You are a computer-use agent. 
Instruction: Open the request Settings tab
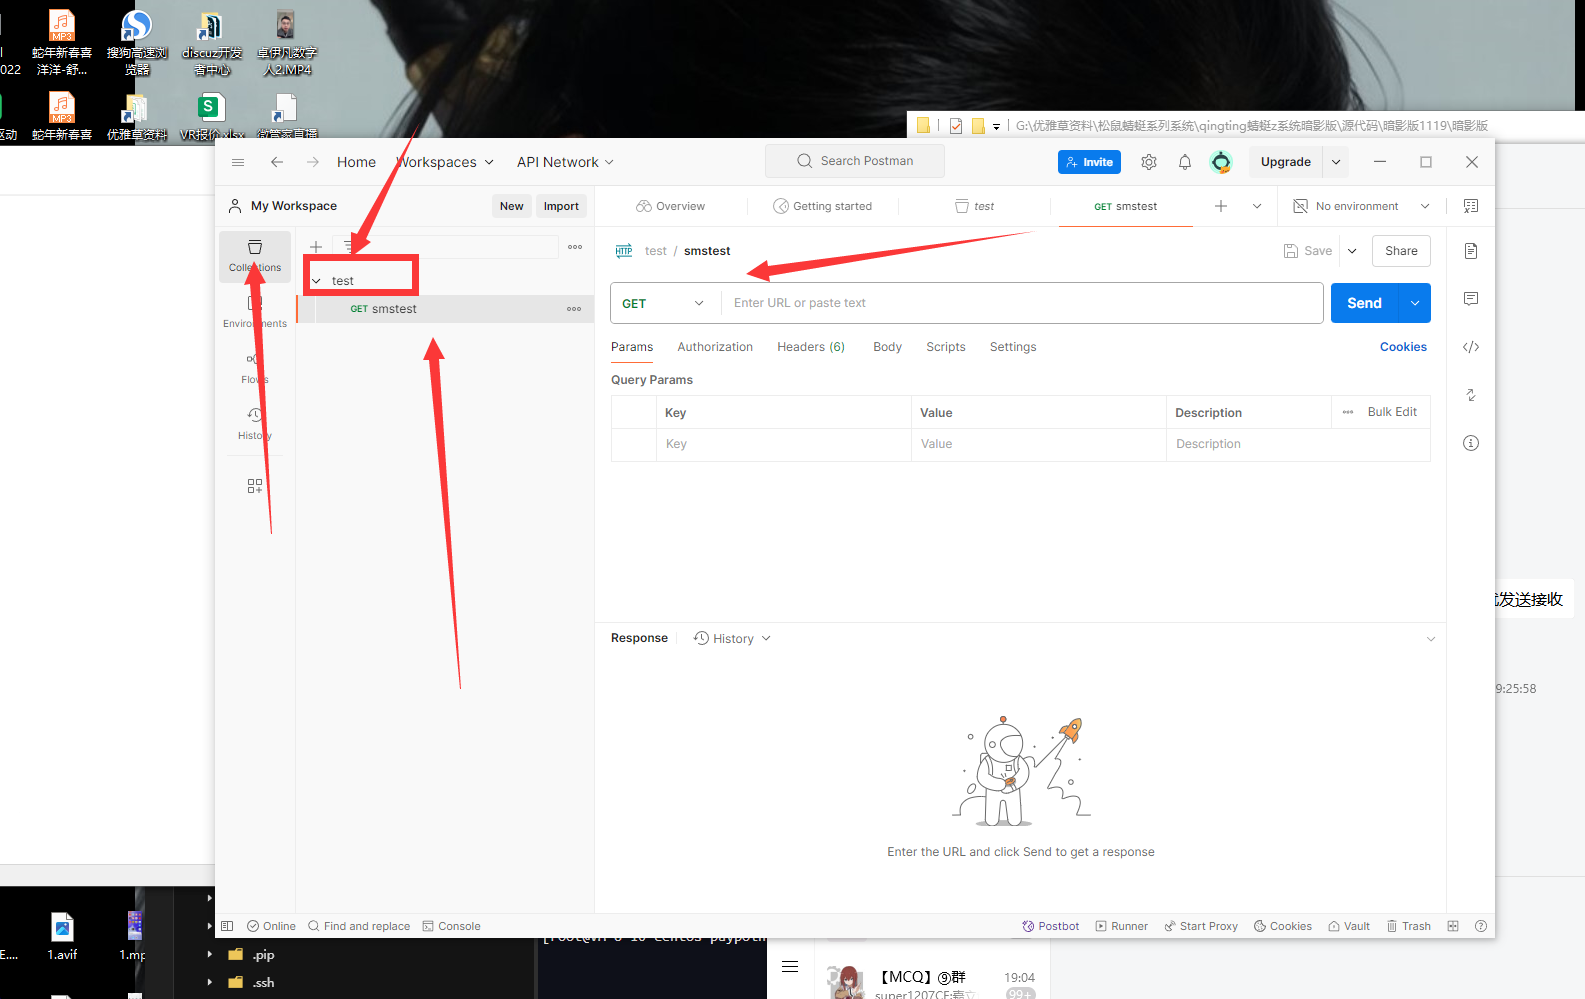pos(1013,347)
